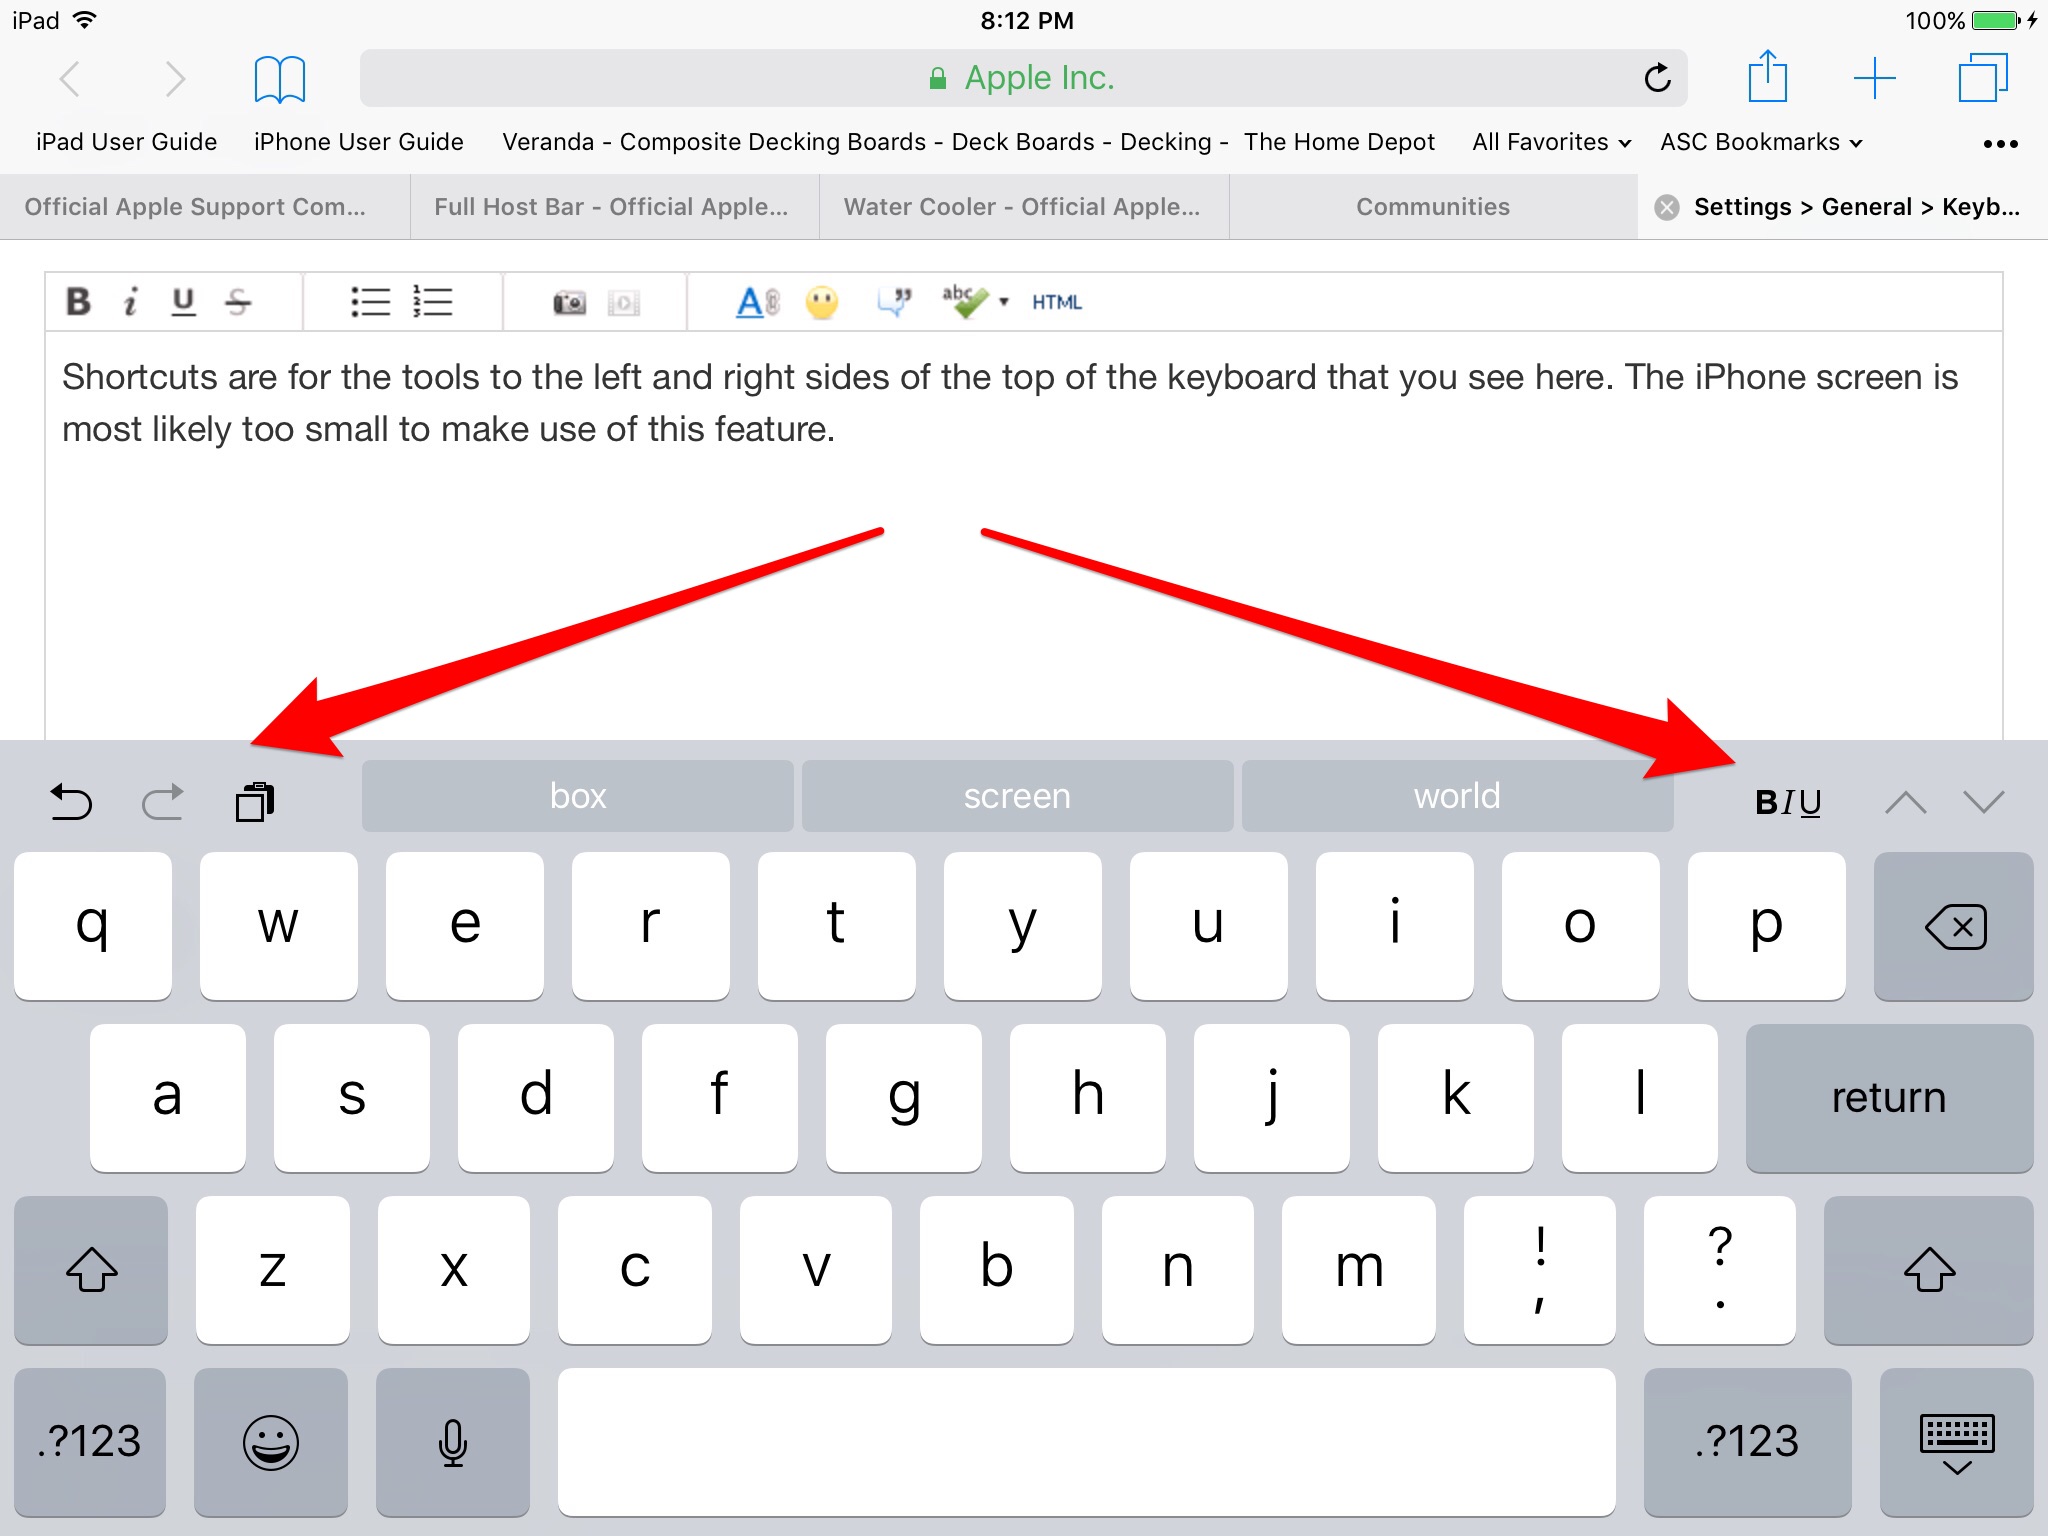Open the BIU formatting shortcut on keyboard

pos(1788,801)
